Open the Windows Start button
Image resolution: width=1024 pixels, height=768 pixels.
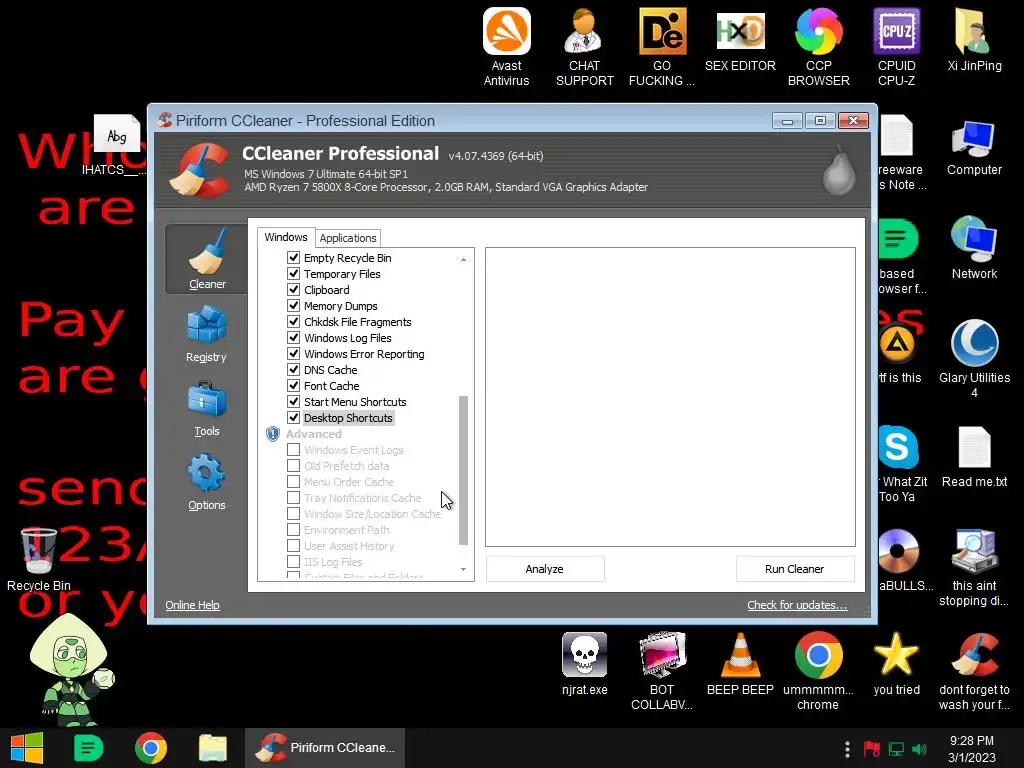coord(27,748)
